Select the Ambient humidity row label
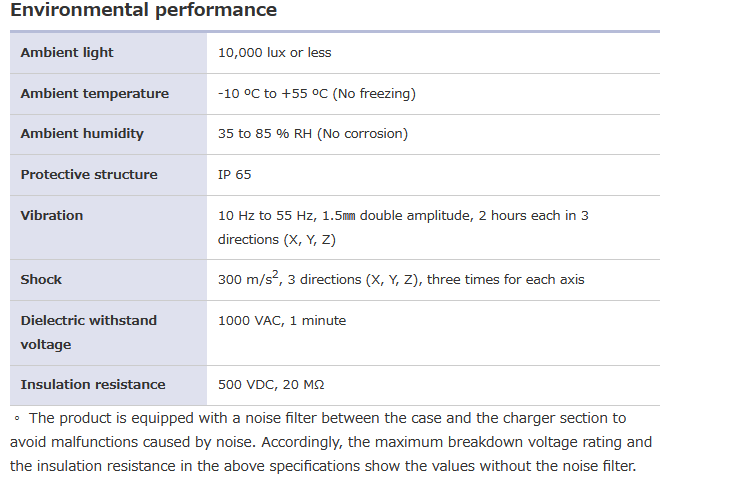Screen dimensions: 730x499 tap(82, 134)
